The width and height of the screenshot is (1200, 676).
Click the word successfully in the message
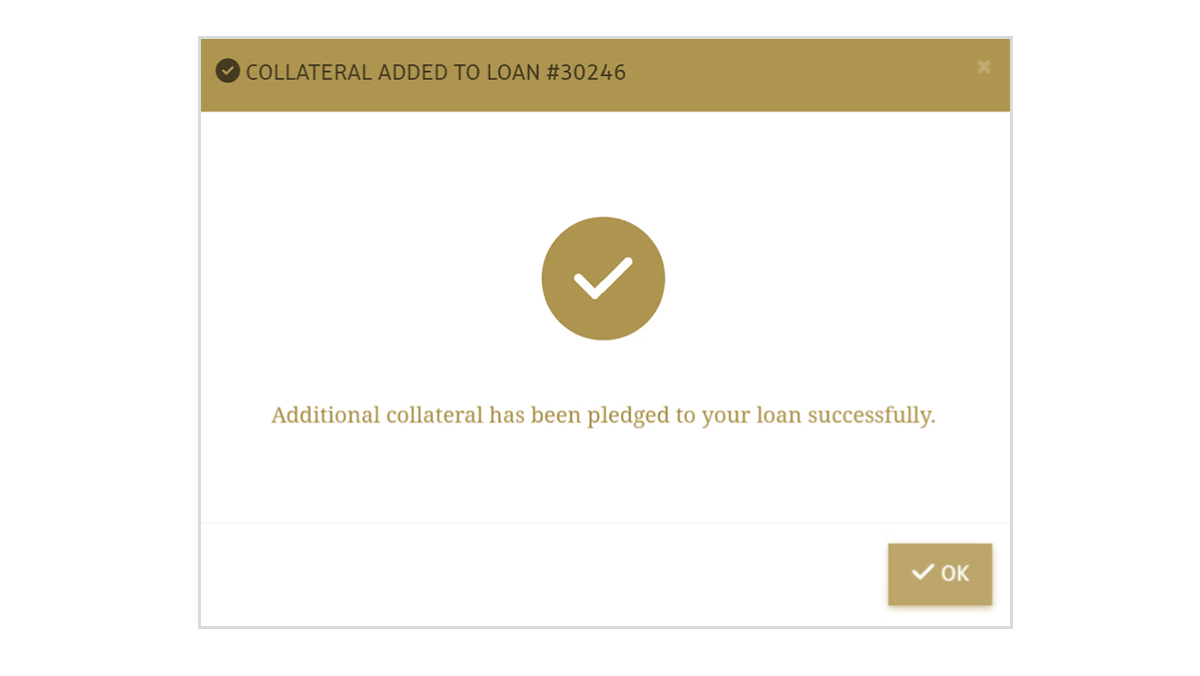(x=870, y=415)
